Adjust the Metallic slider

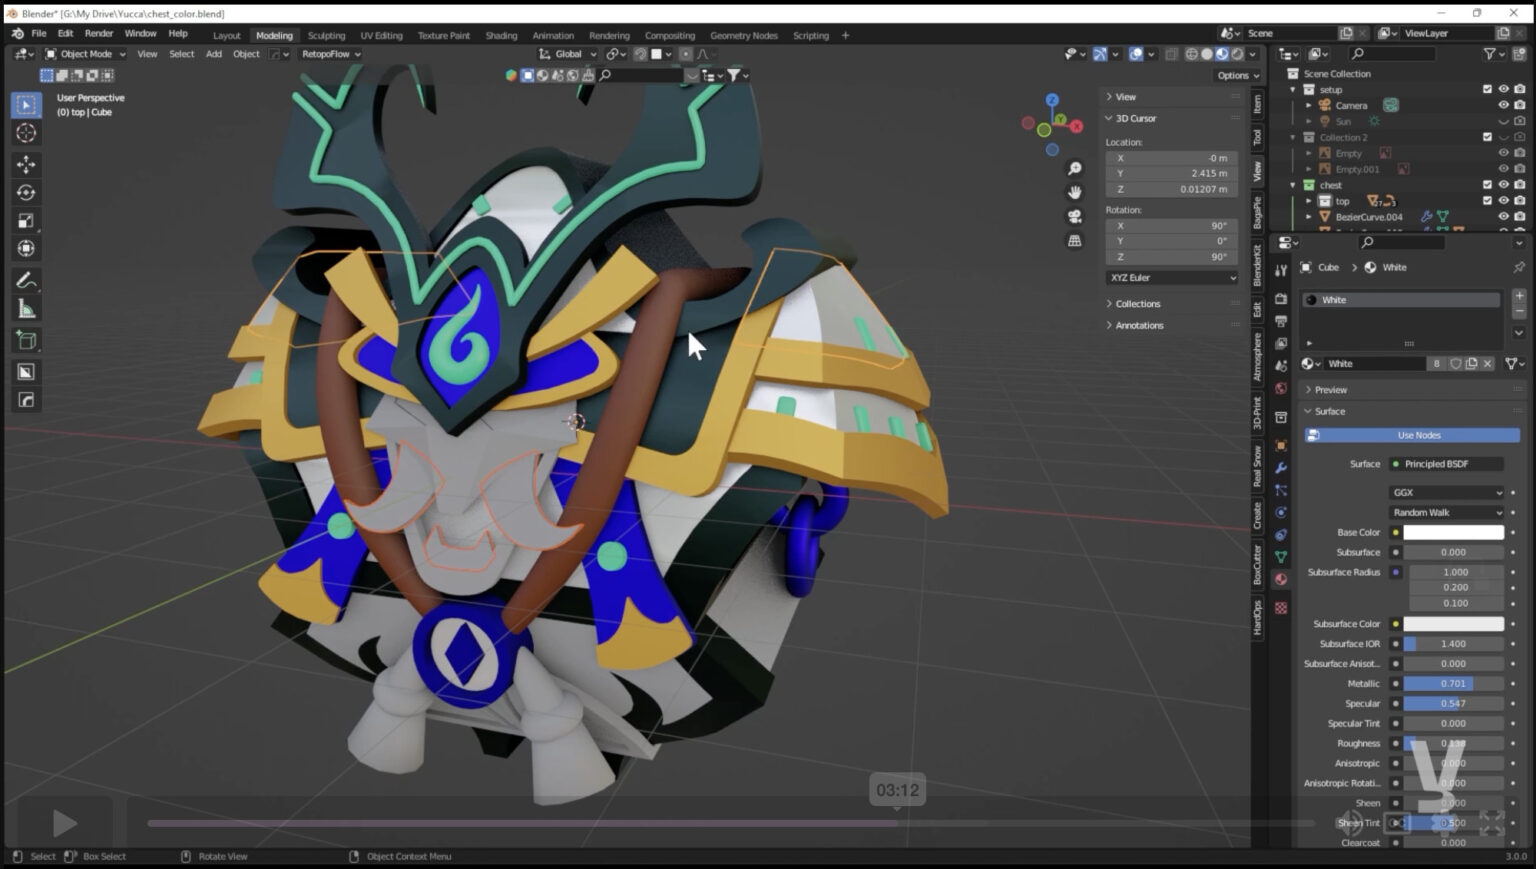point(1452,684)
